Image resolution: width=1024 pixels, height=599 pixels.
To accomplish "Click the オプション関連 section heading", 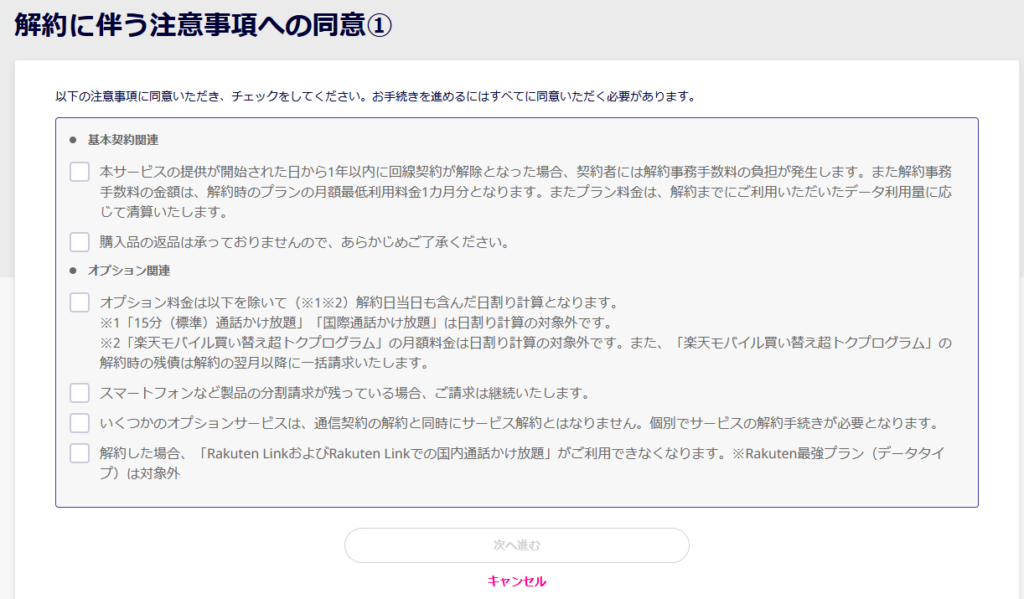I will 129,270.
